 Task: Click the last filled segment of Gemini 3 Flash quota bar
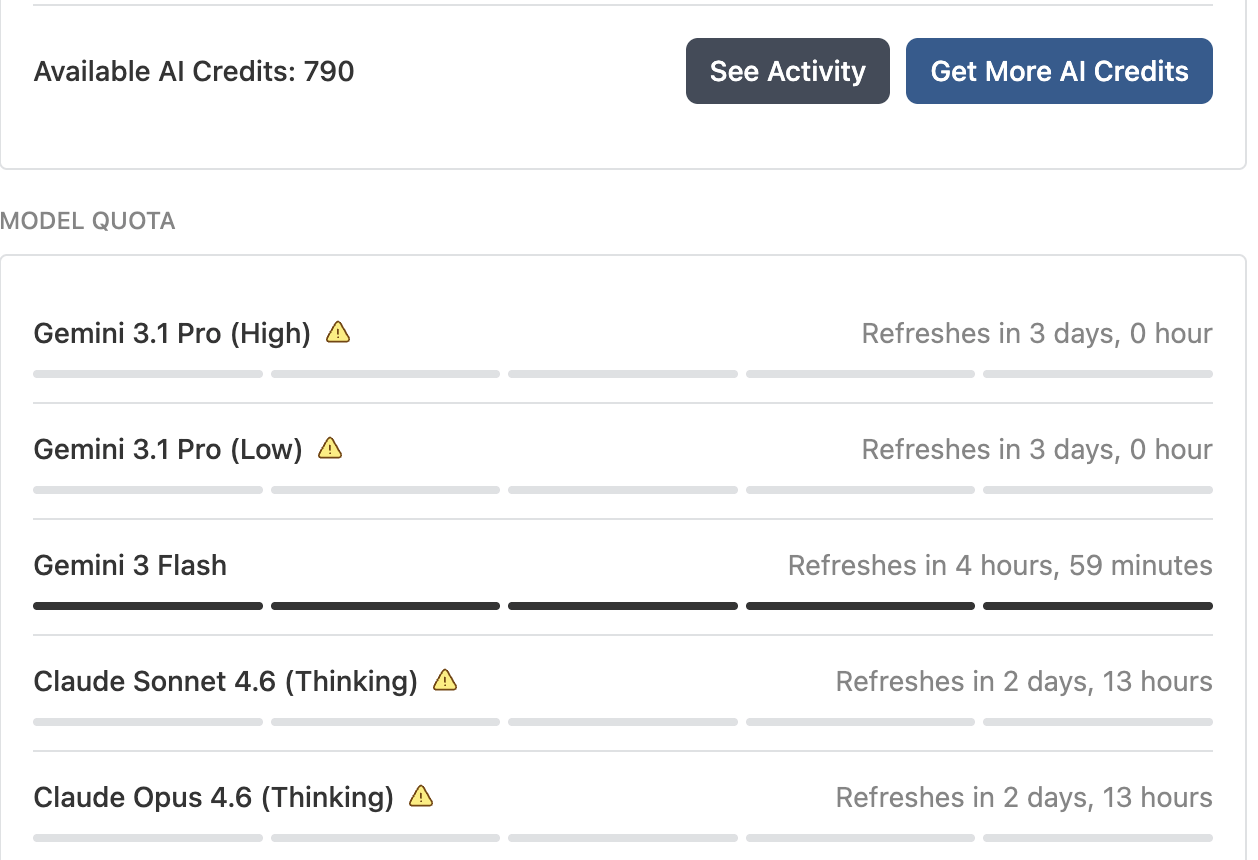tap(1098, 606)
